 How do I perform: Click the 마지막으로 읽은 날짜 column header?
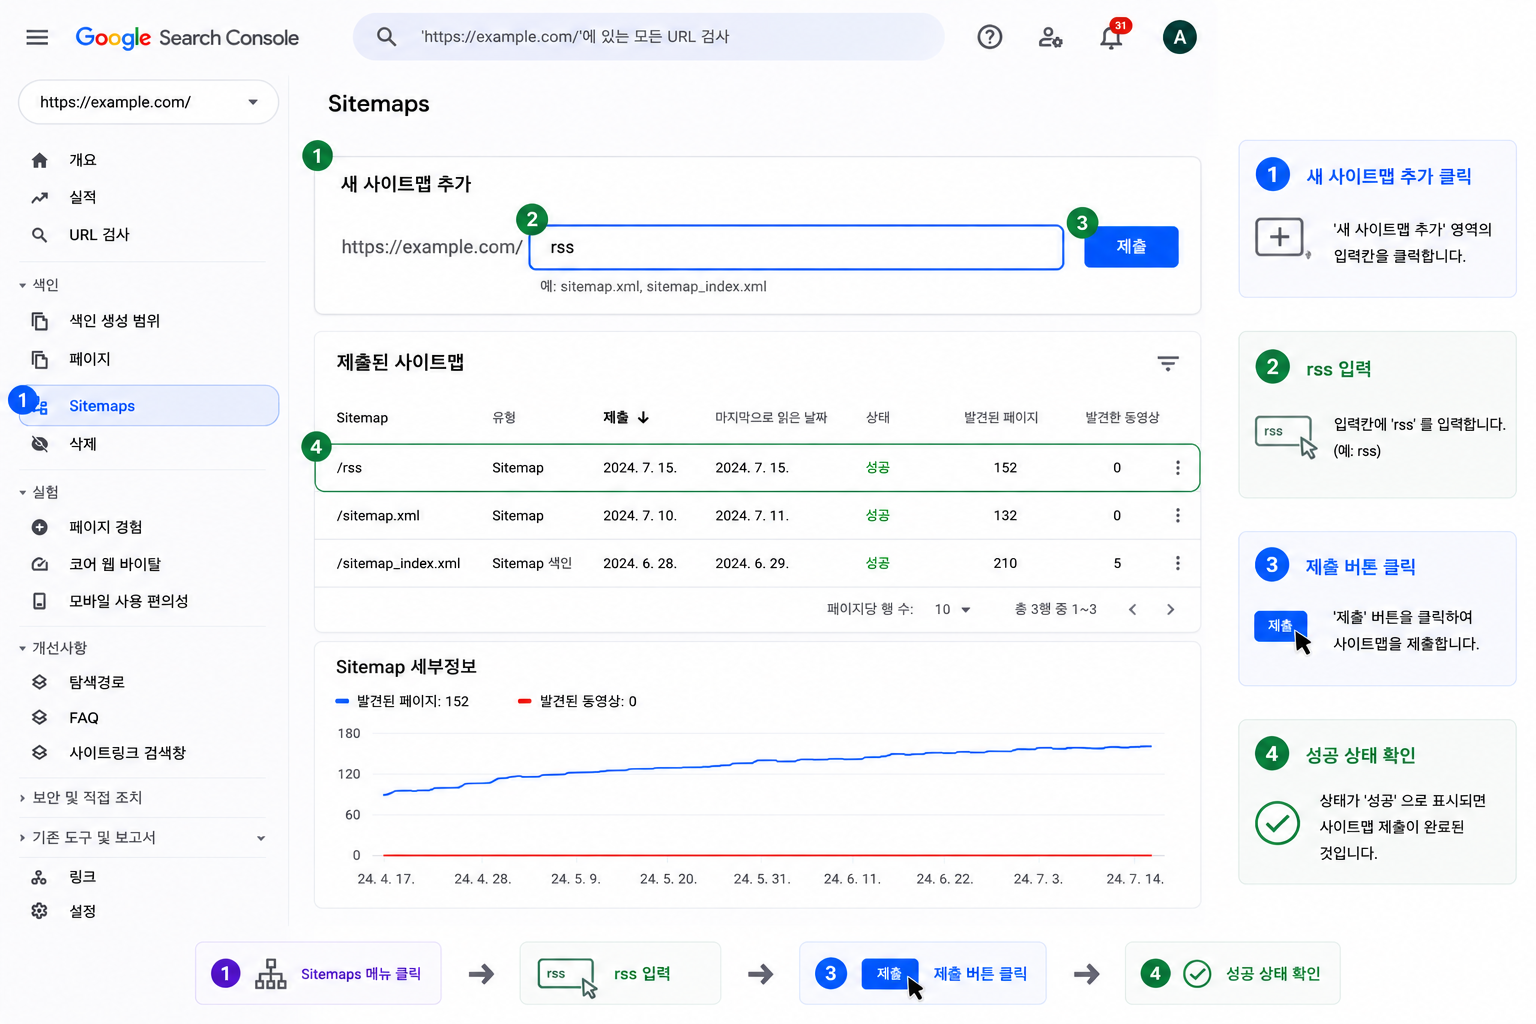pyautogui.click(x=771, y=417)
